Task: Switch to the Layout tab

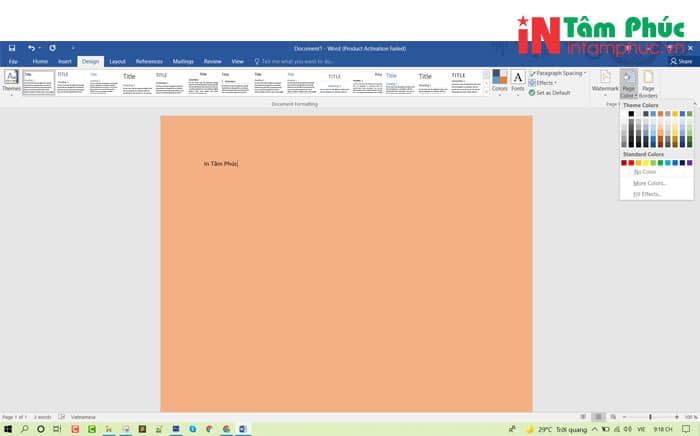Action: point(117,61)
